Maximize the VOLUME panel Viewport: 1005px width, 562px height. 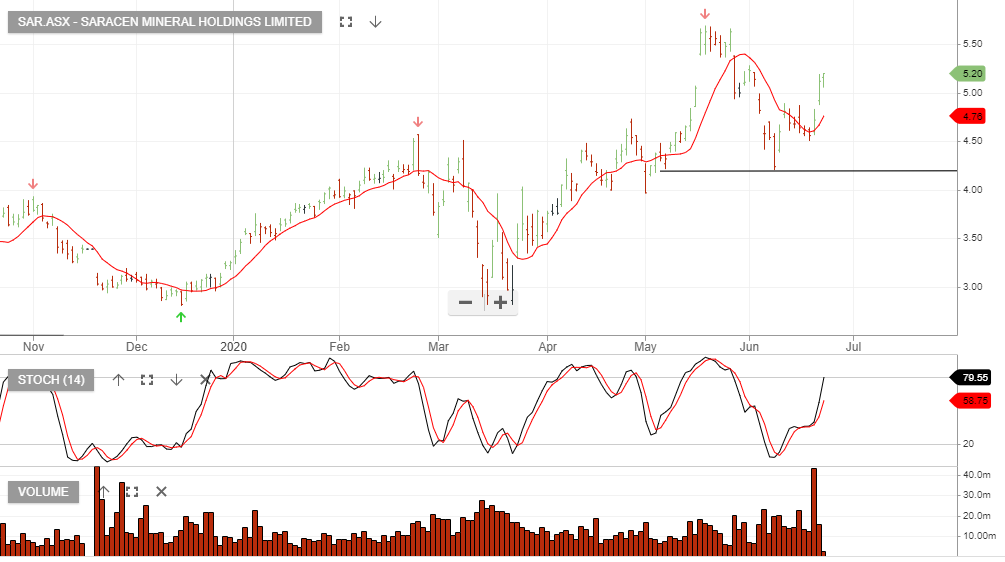(132, 492)
